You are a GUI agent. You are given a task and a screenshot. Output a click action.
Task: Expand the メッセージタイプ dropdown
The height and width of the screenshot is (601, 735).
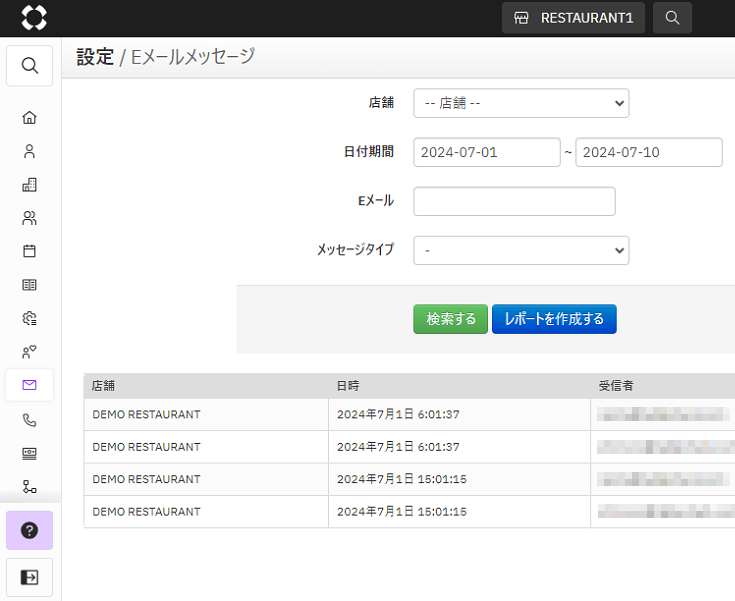520,250
